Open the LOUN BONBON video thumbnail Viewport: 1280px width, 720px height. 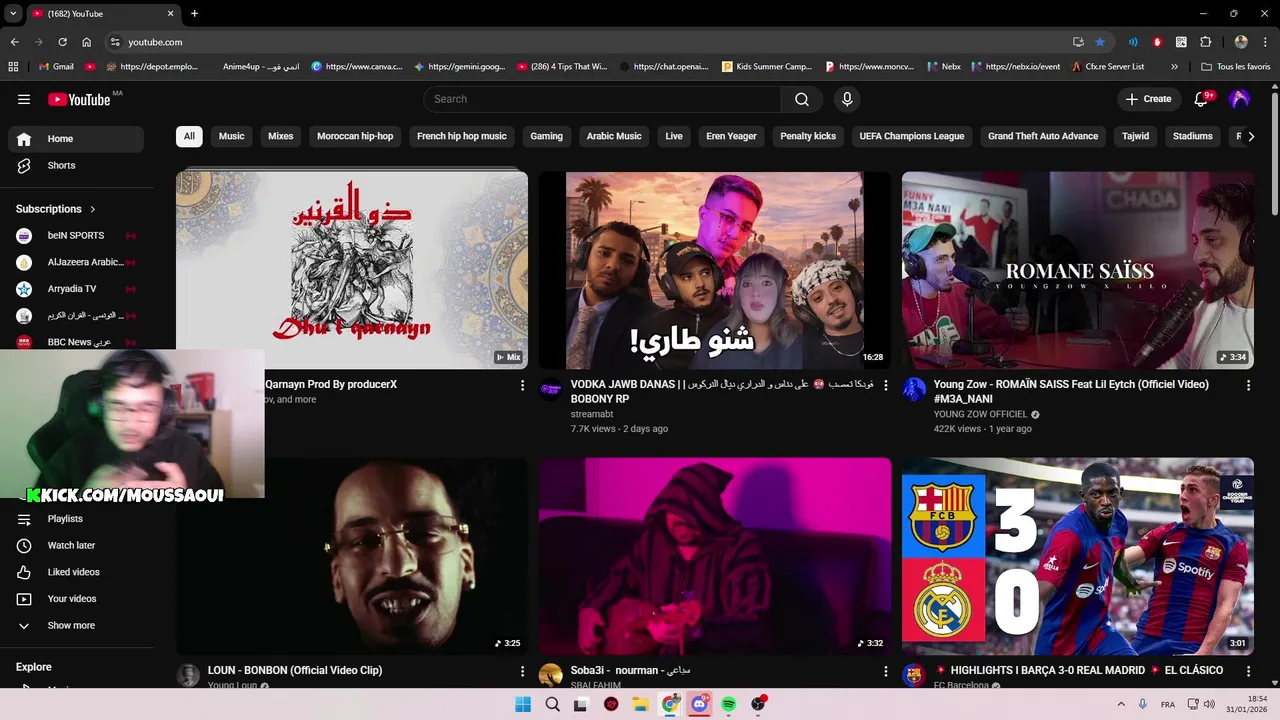click(x=352, y=556)
